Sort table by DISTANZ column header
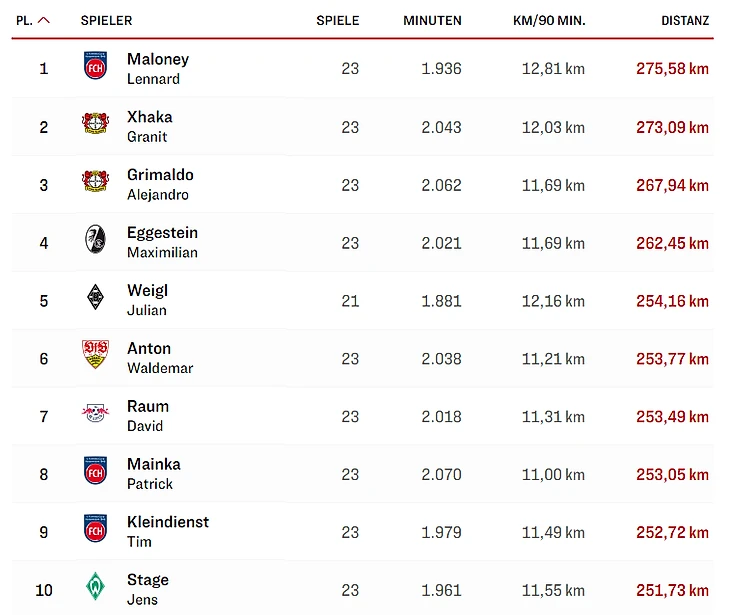This screenshot has width=730, height=615. coord(685,20)
